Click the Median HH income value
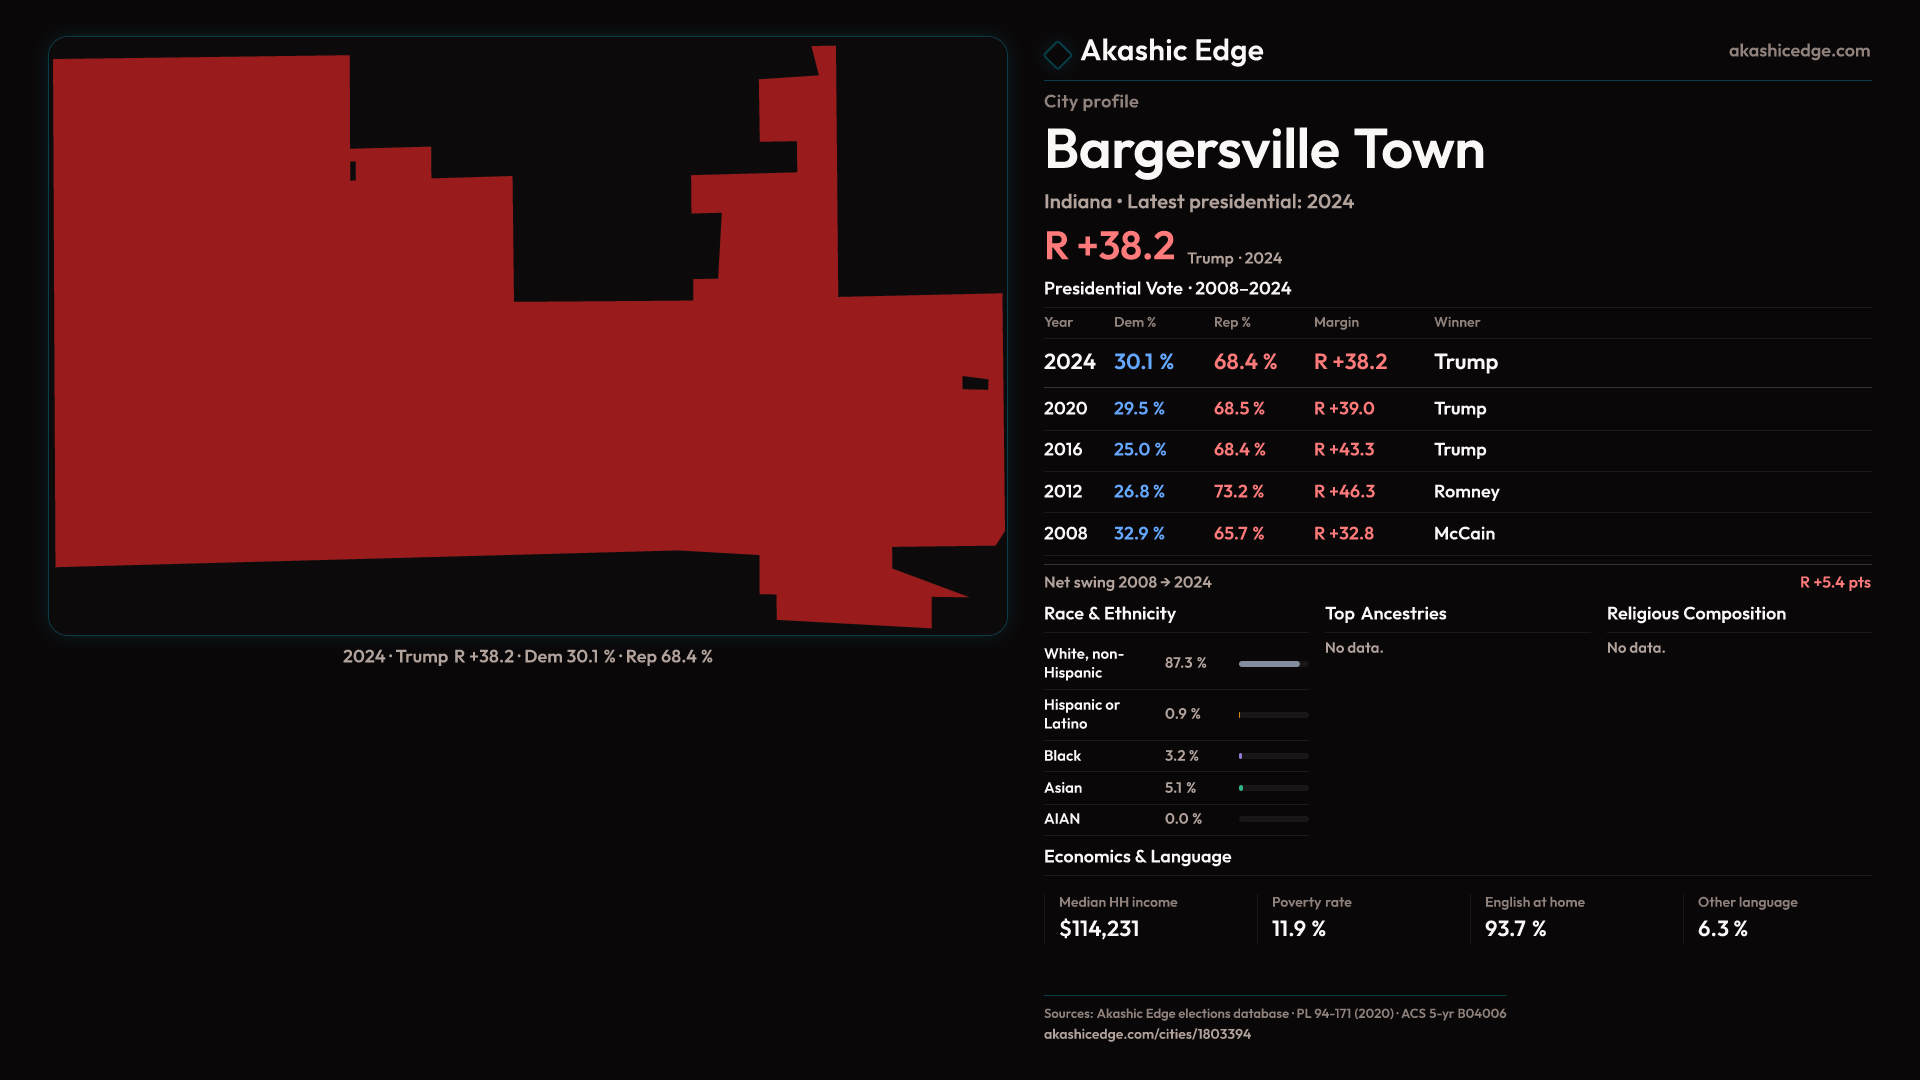Screen dimensions: 1920x1080 click(x=1099, y=929)
